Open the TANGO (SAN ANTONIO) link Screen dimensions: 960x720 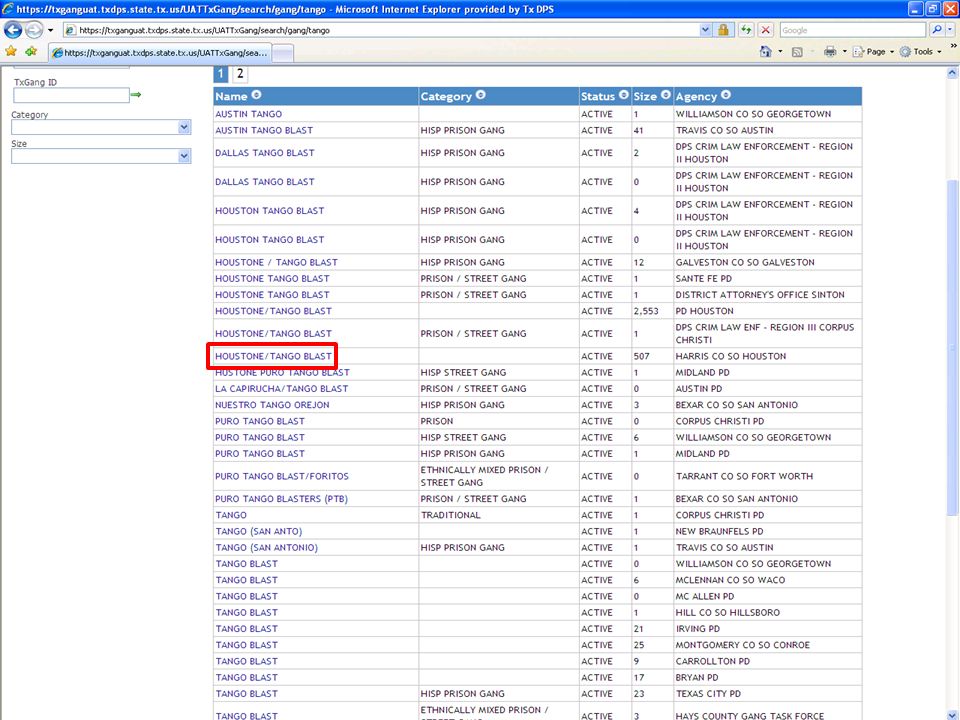[x=266, y=547]
